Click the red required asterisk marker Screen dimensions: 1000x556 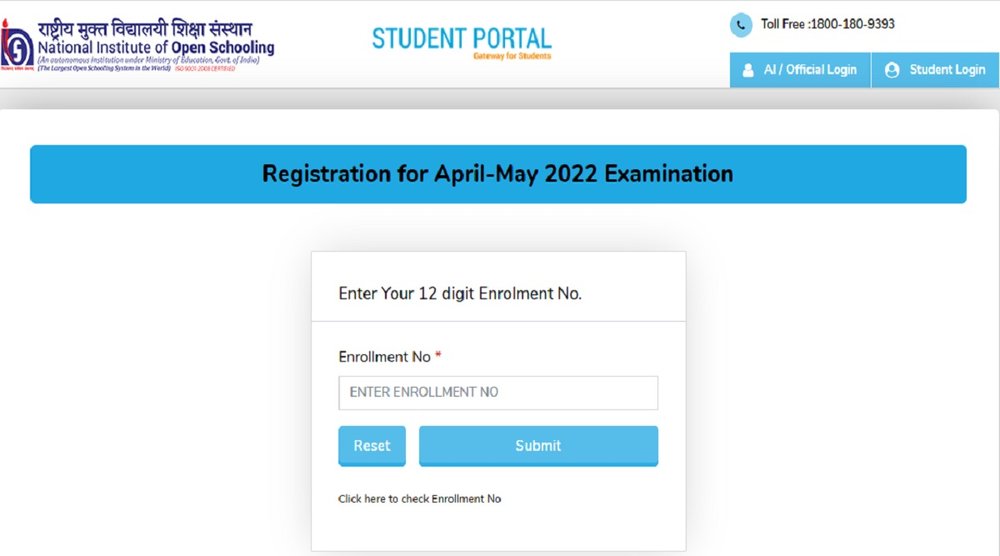tap(438, 355)
